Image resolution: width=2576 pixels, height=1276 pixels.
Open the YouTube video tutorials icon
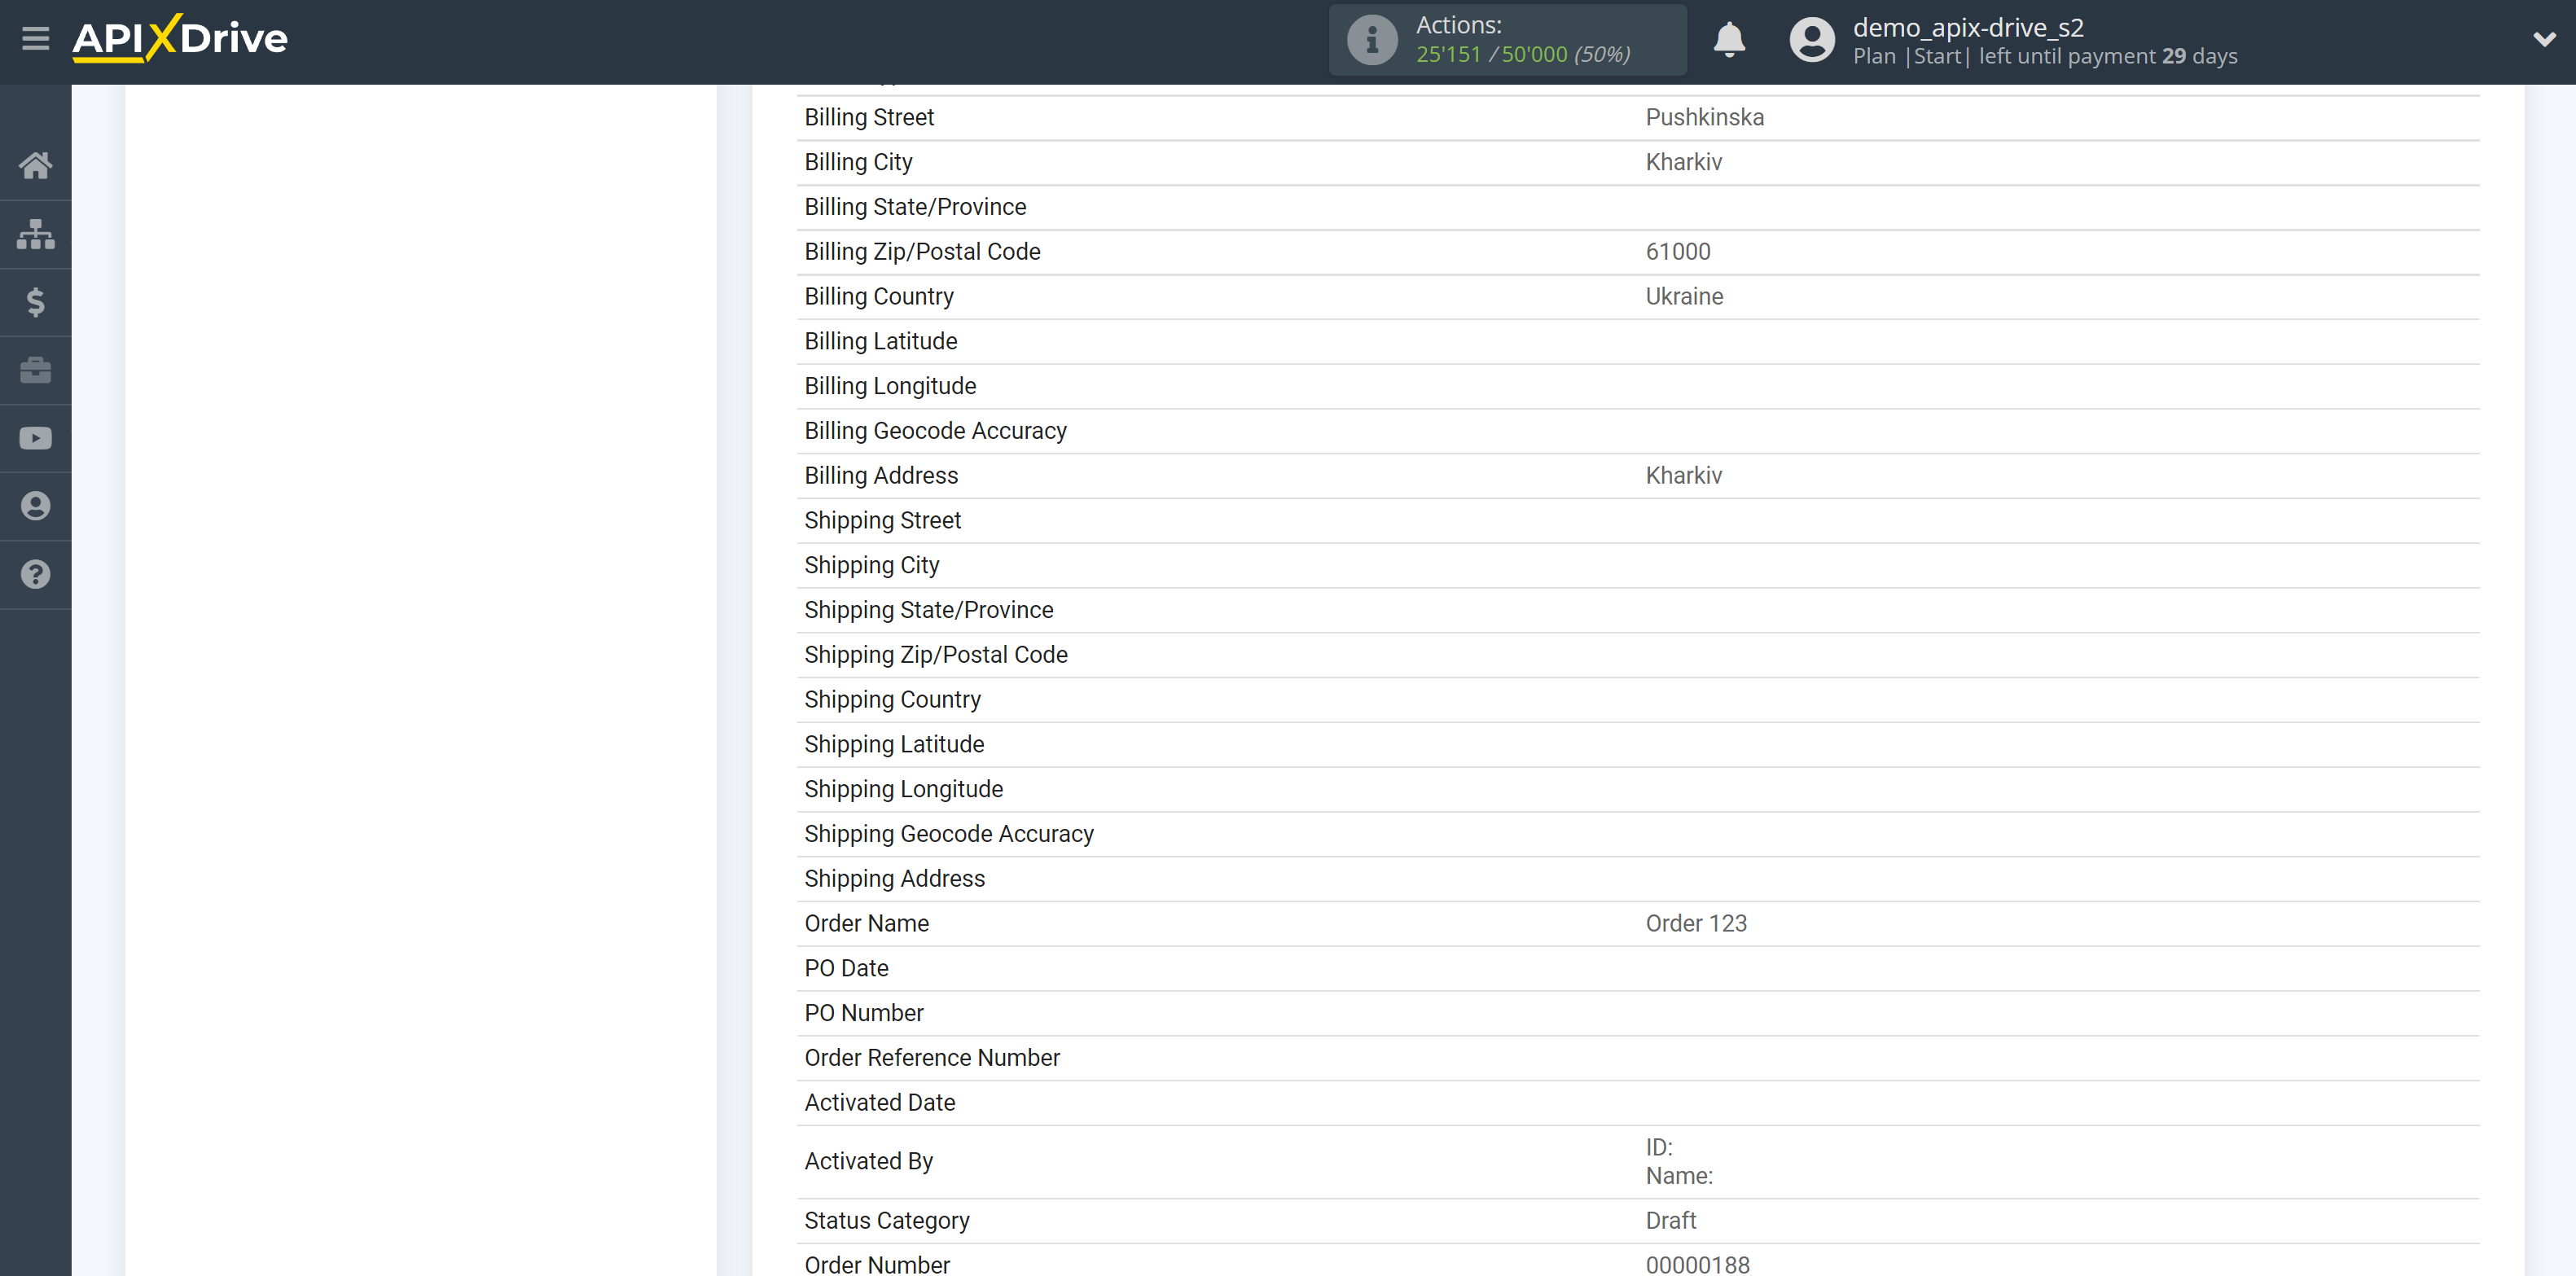36,438
